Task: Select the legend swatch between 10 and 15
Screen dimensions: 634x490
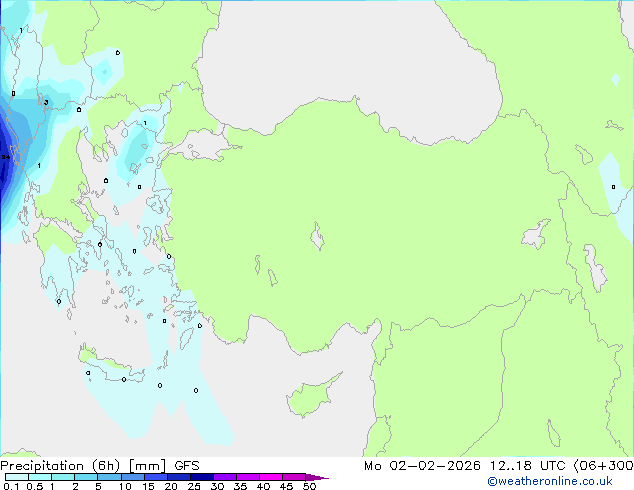Action: (132, 477)
